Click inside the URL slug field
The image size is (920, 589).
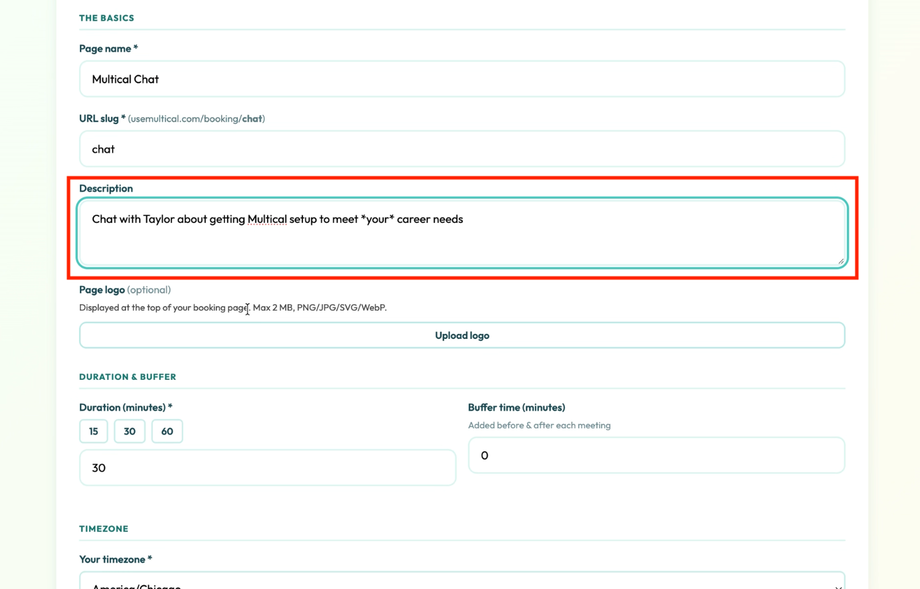tap(460, 148)
